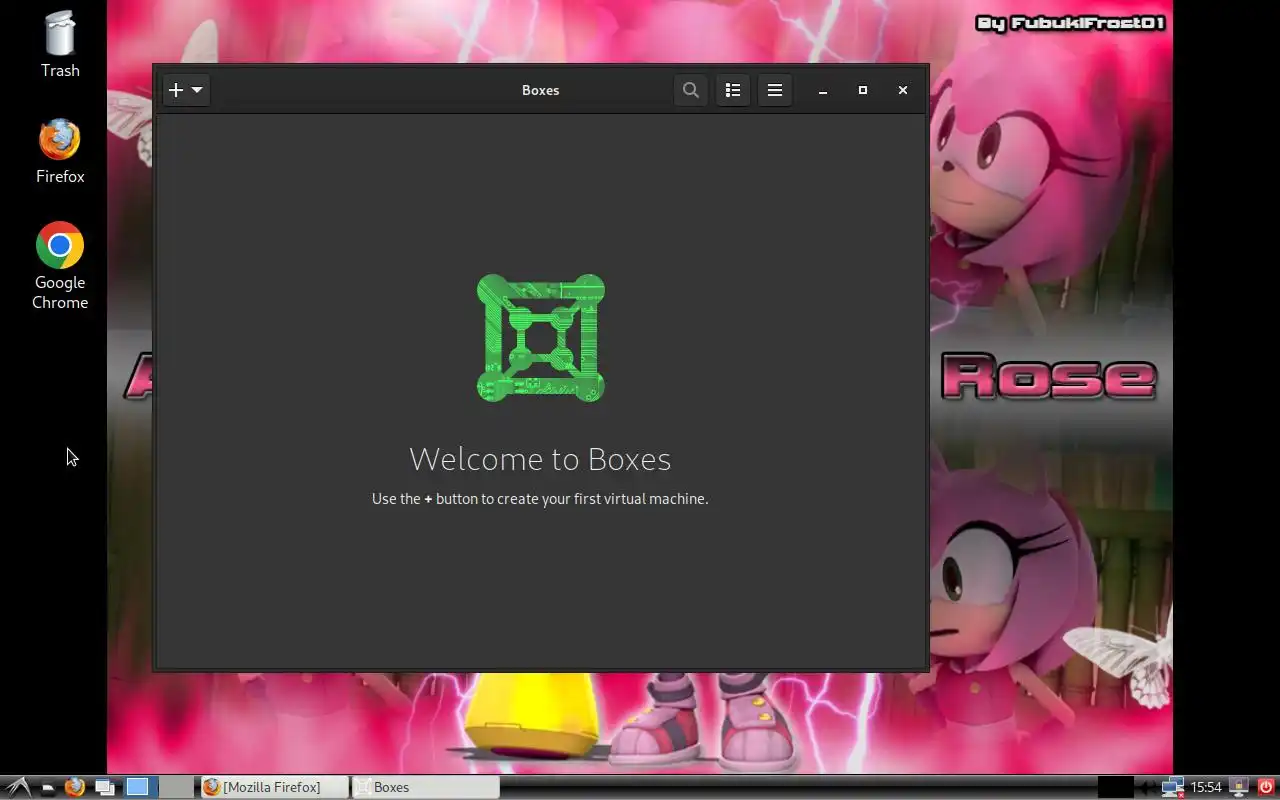Click the green Boxes logo
Screen dimensions: 1280x800
[x=541, y=338]
